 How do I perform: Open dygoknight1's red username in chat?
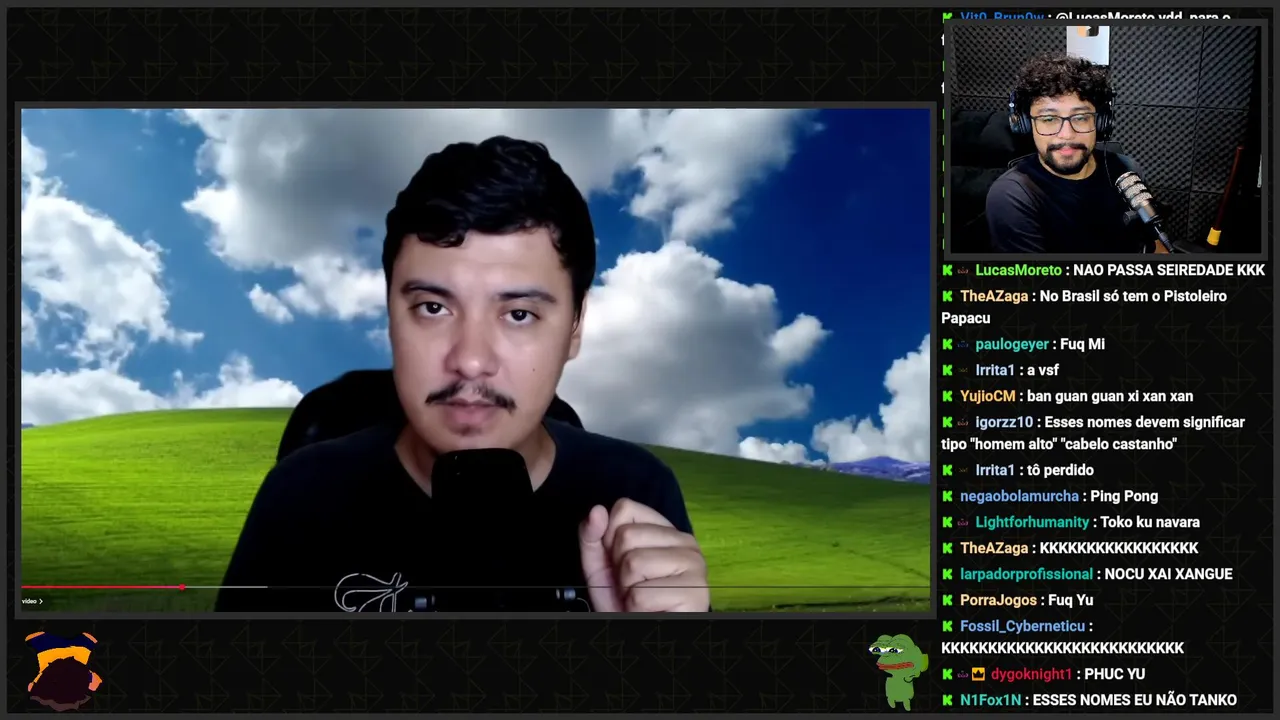1031,674
